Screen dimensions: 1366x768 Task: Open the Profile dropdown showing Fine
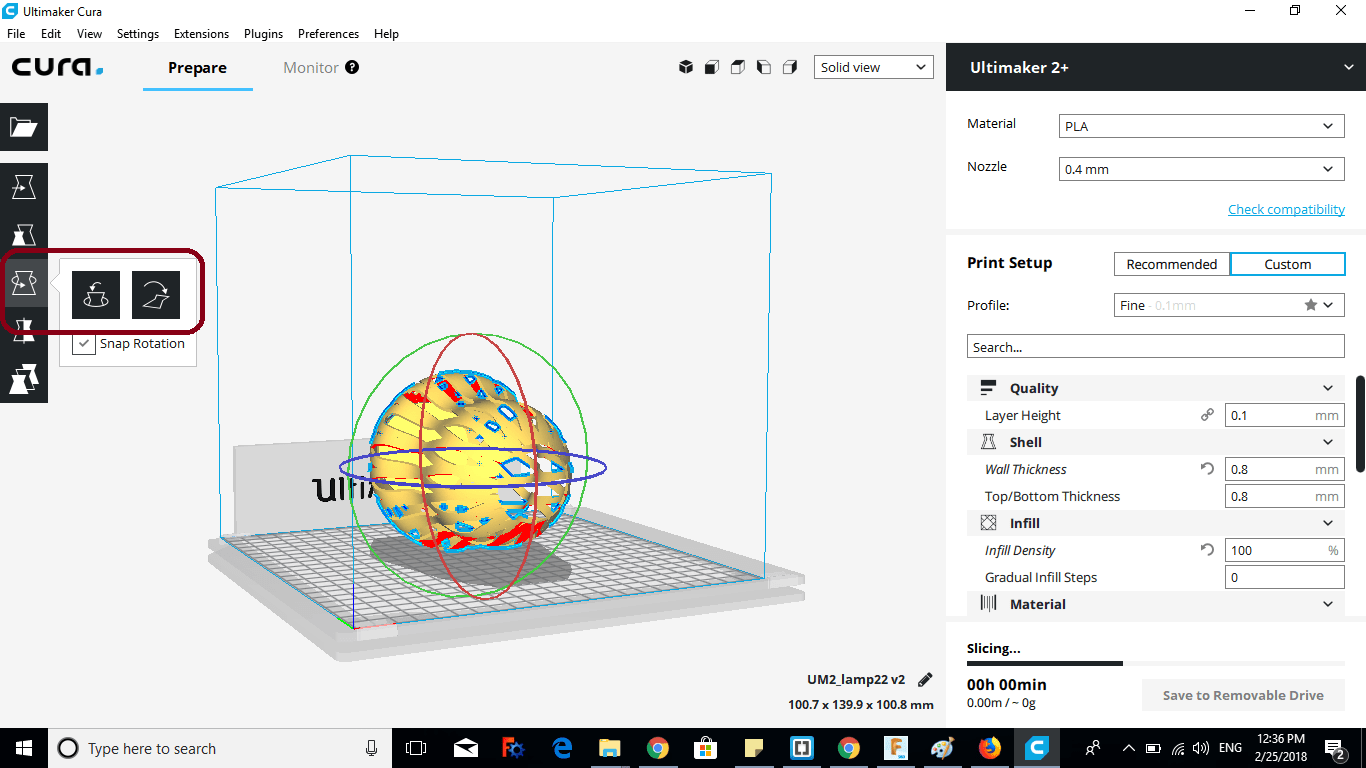1229,305
